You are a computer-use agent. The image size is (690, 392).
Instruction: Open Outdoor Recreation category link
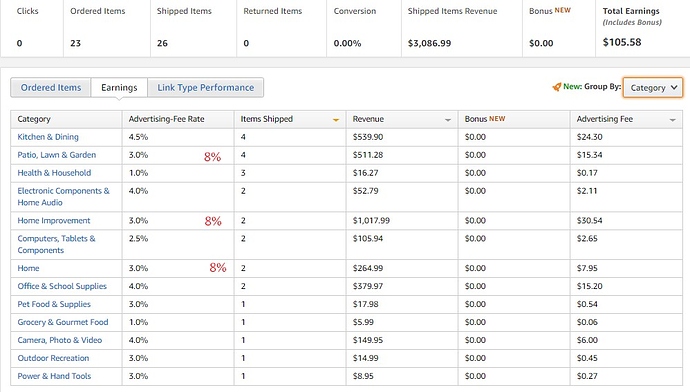[53, 358]
